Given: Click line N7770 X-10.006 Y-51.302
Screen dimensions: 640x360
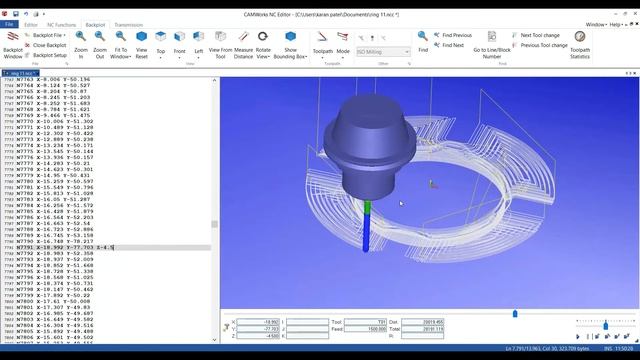Looking at the screenshot, I should pos(55,121).
